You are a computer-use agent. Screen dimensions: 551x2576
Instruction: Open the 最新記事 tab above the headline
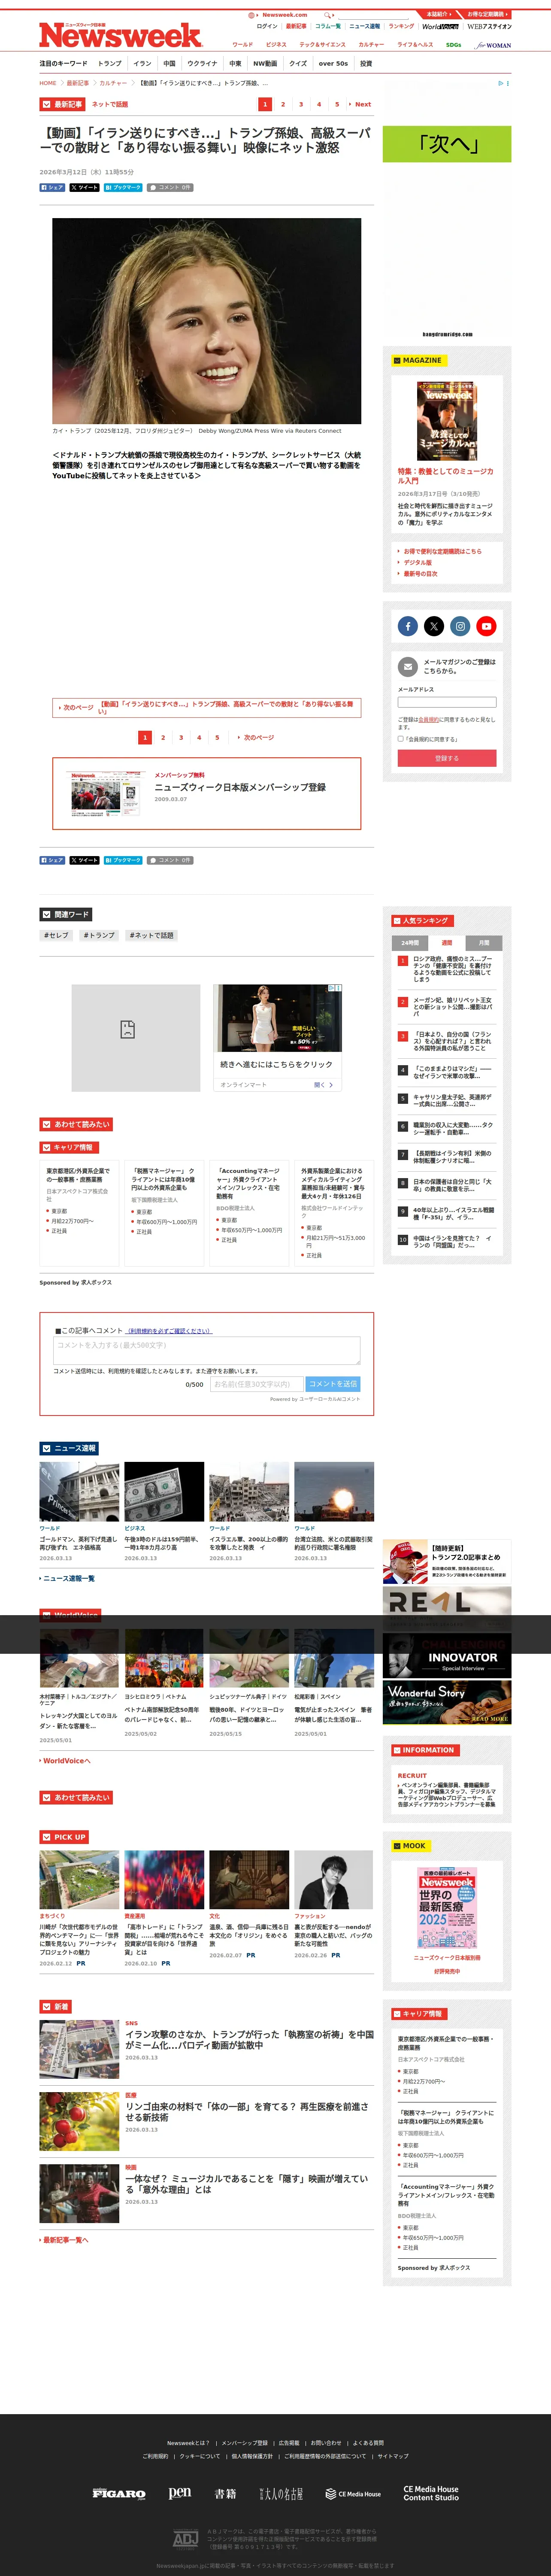(62, 104)
